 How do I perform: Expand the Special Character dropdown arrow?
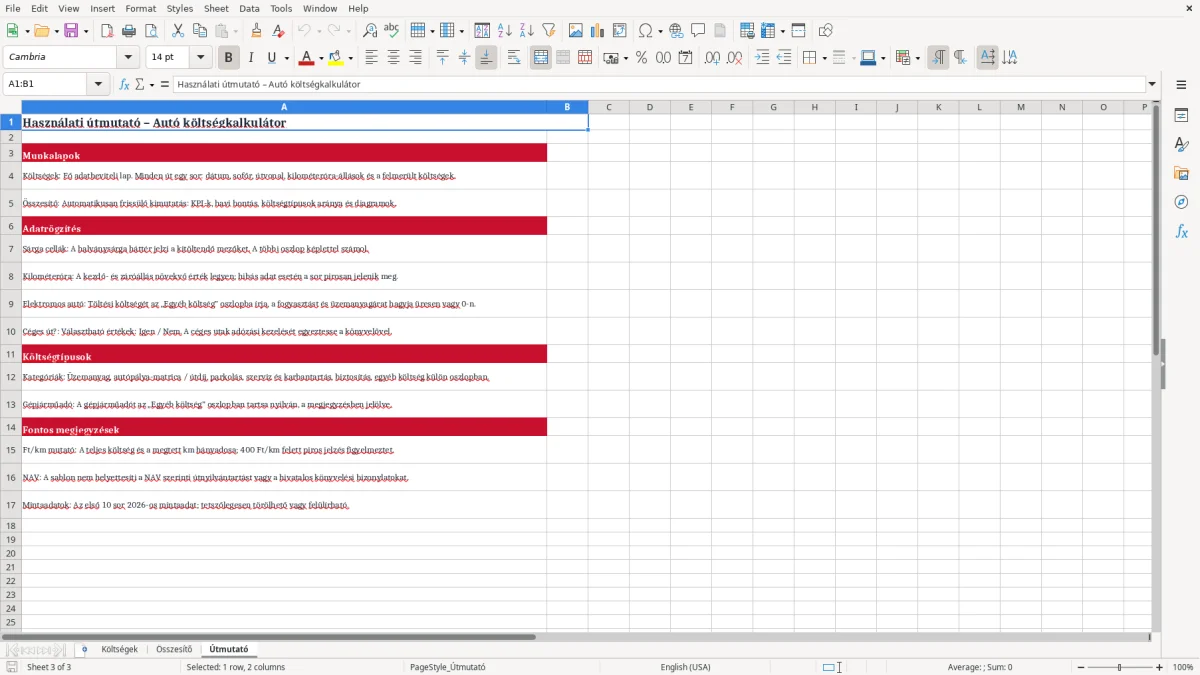pos(660,31)
